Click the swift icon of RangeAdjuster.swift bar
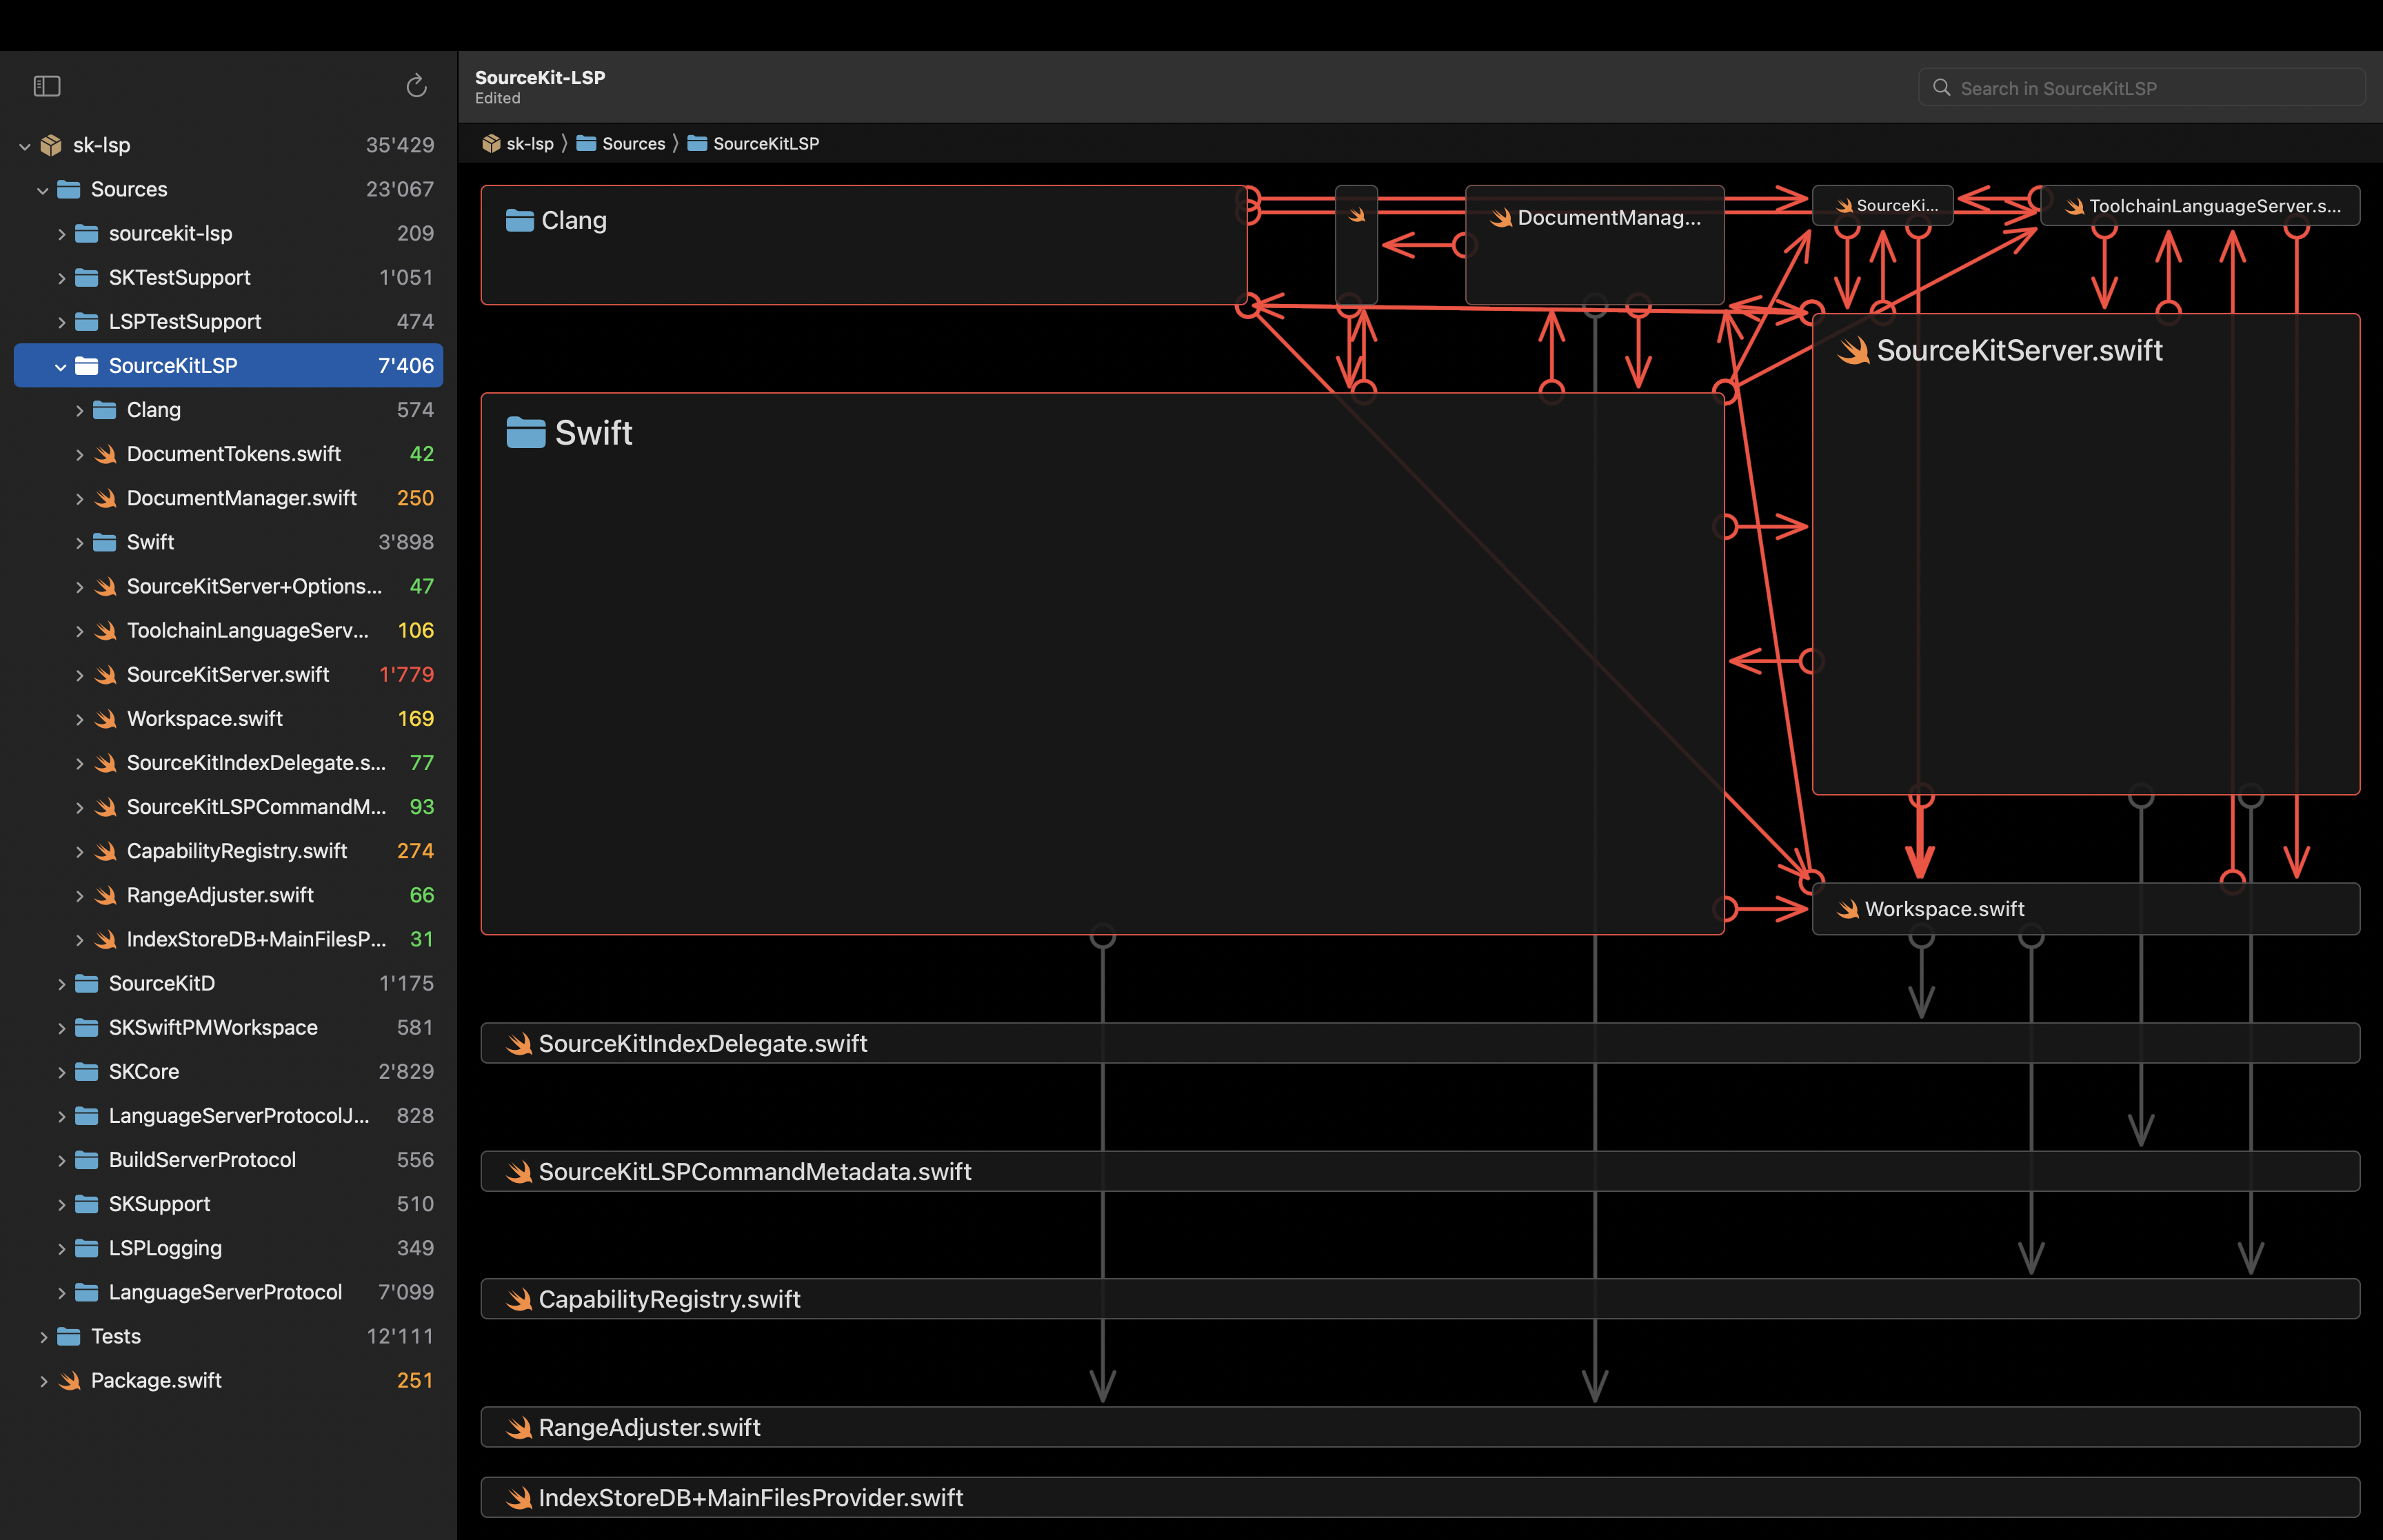The width and height of the screenshot is (2383, 1540). [519, 1428]
